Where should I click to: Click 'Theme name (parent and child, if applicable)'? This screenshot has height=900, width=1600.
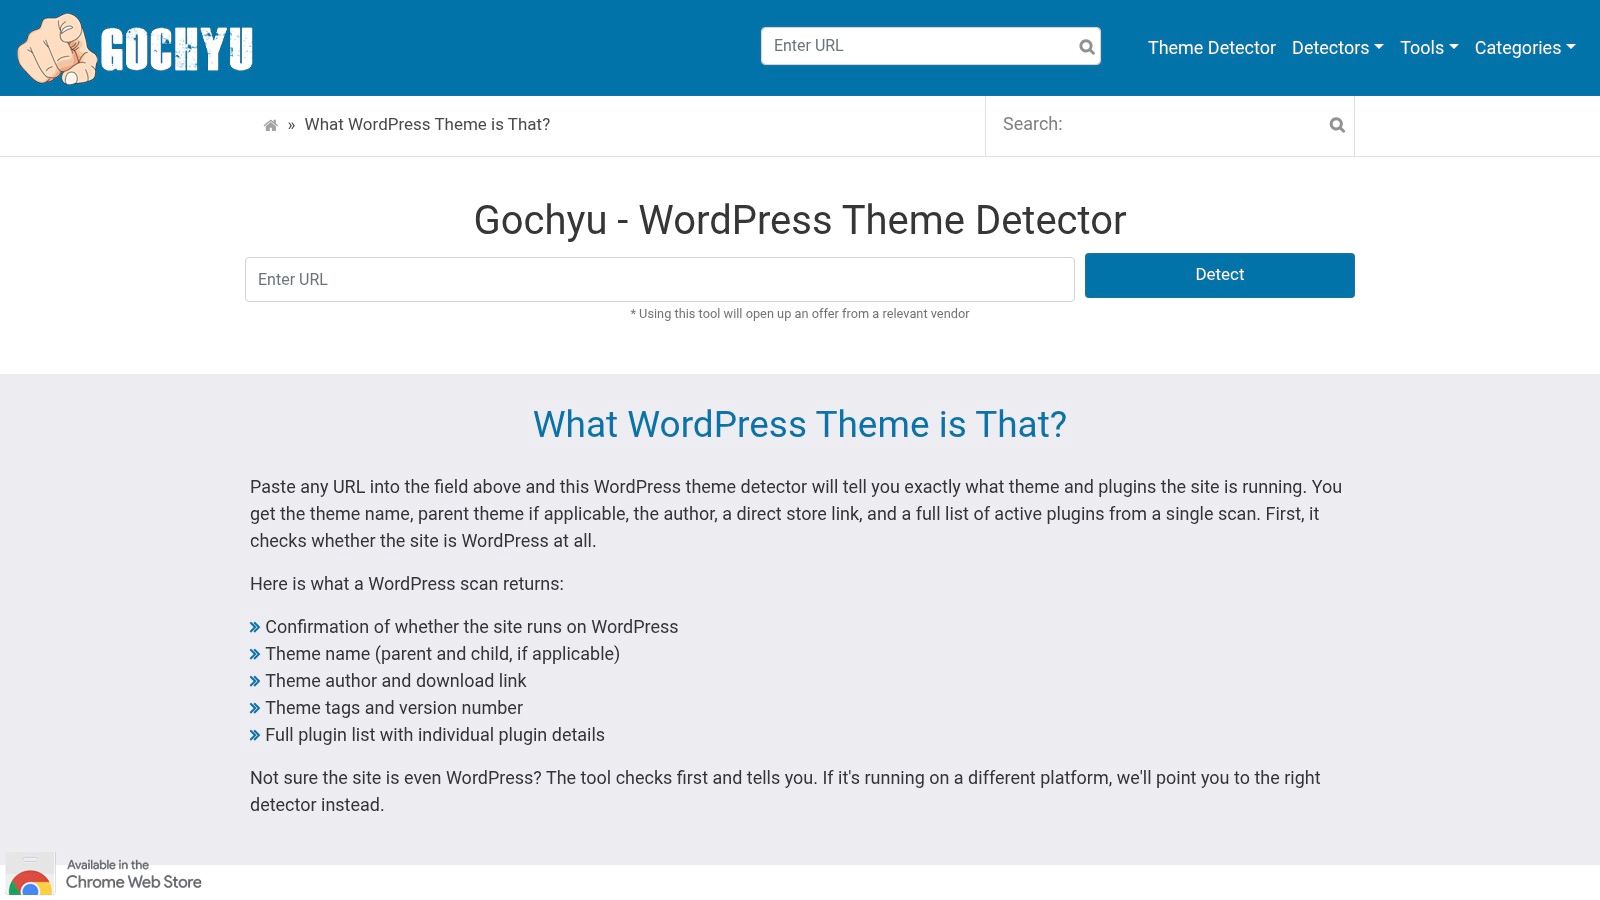[442, 654]
